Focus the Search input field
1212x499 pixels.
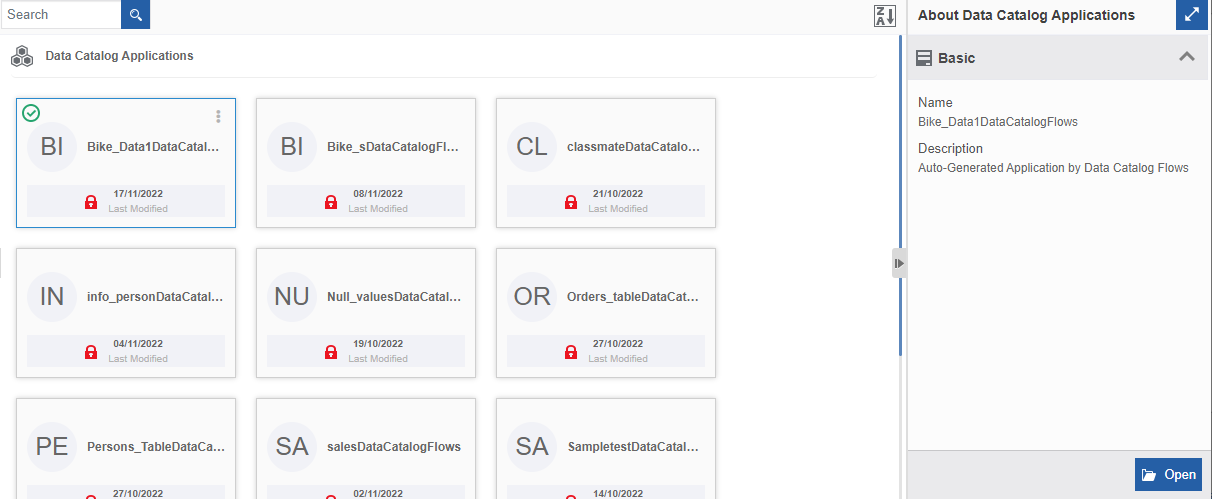61,14
